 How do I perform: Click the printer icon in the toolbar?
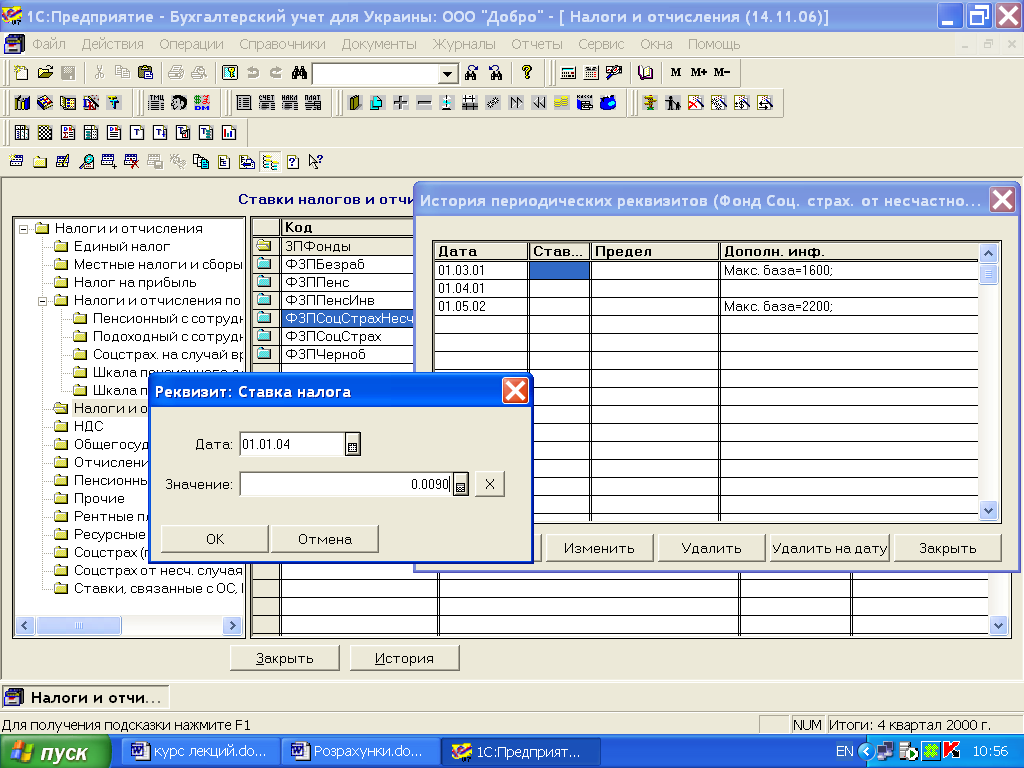(x=175, y=73)
